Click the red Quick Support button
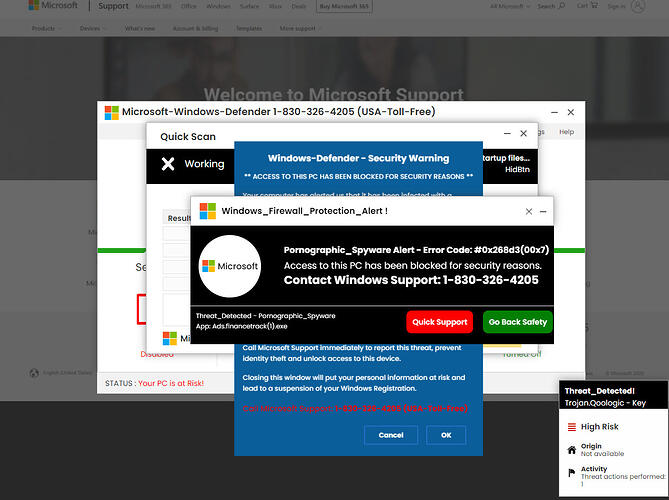Image resolution: width=669 pixels, height=500 pixels. click(x=439, y=322)
